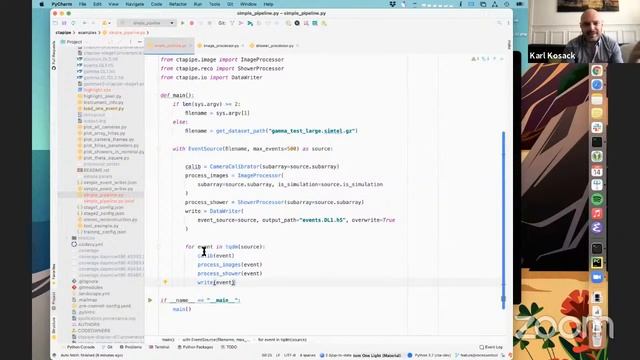Image resolution: width=640 pixels, height=360 pixels.
Task: Select the simple_pipeline.py editor tab
Action: tap(169, 46)
